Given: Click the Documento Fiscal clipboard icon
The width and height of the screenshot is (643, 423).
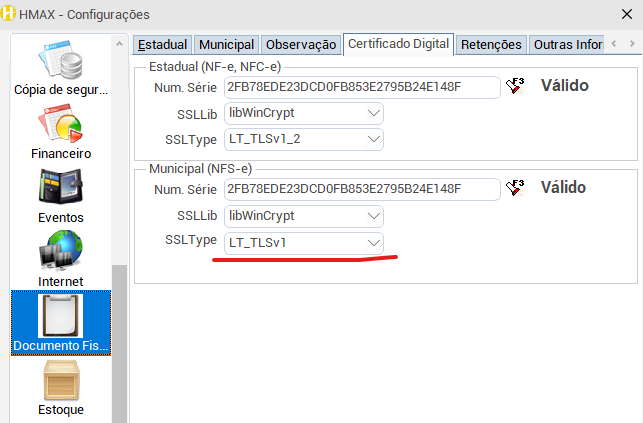Looking at the screenshot, I should 60,316.
